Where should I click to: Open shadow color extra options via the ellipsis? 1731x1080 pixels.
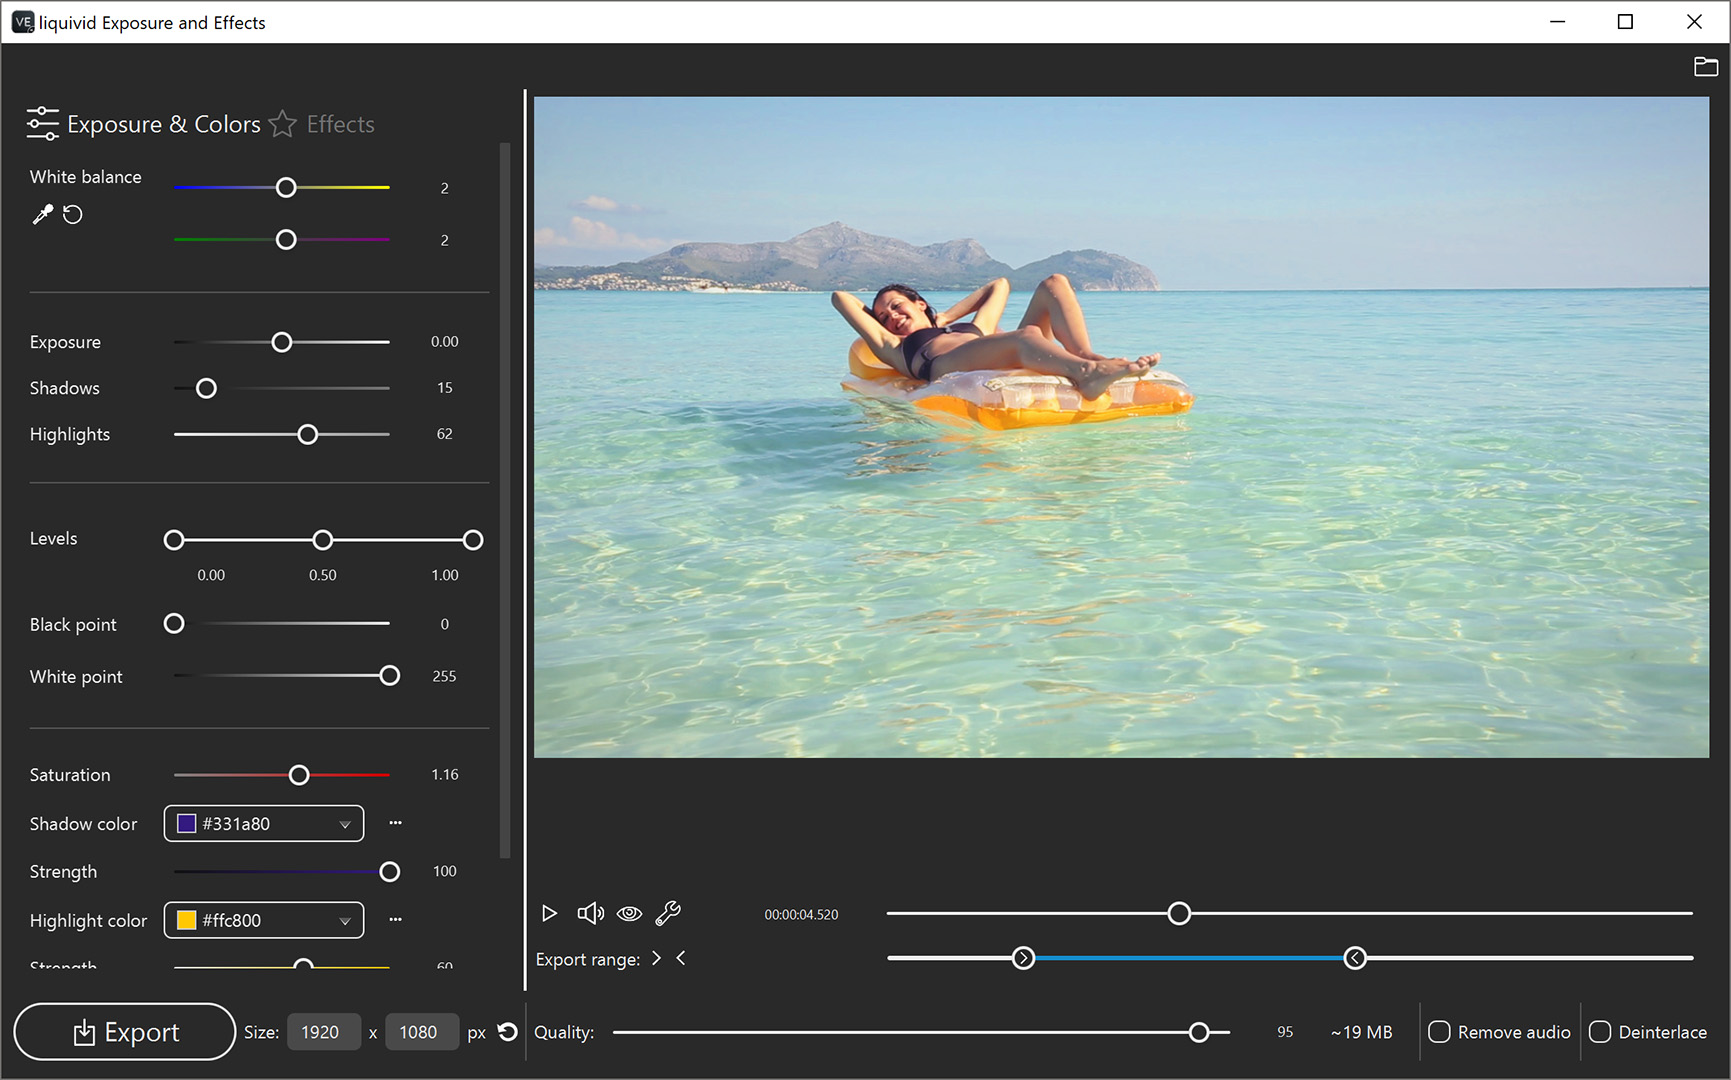point(395,822)
